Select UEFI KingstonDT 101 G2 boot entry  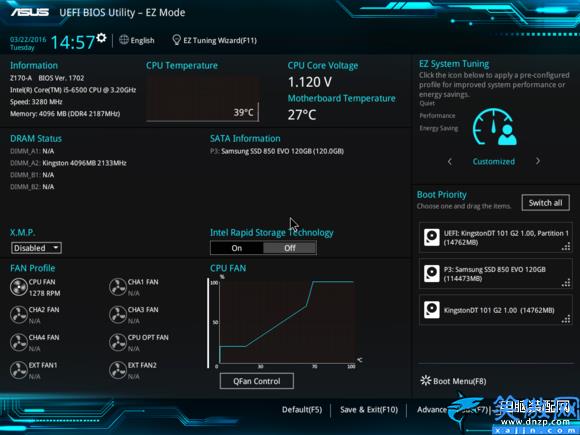[x=496, y=237]
